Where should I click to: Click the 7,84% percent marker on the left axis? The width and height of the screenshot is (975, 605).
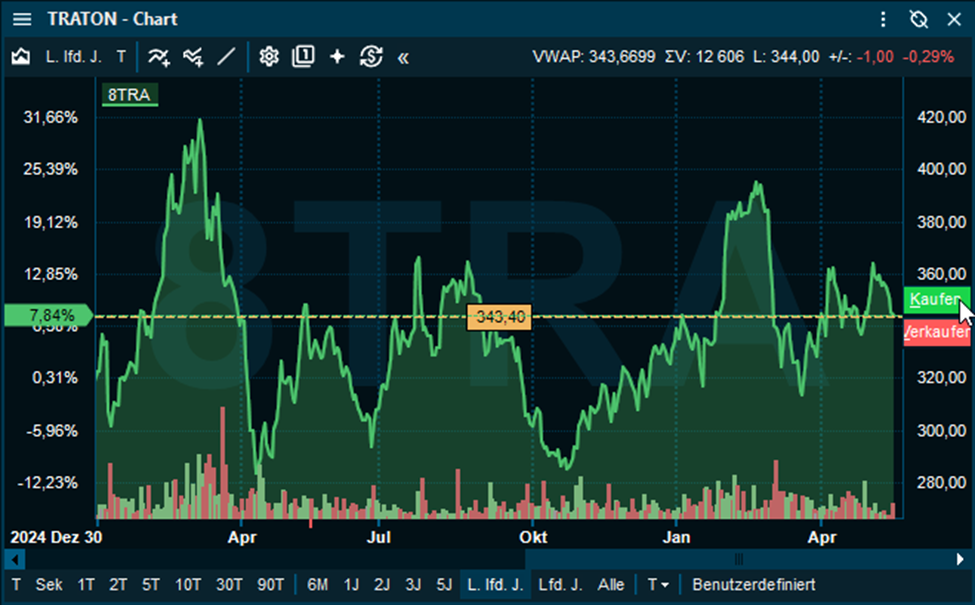[x=49, y=315]
